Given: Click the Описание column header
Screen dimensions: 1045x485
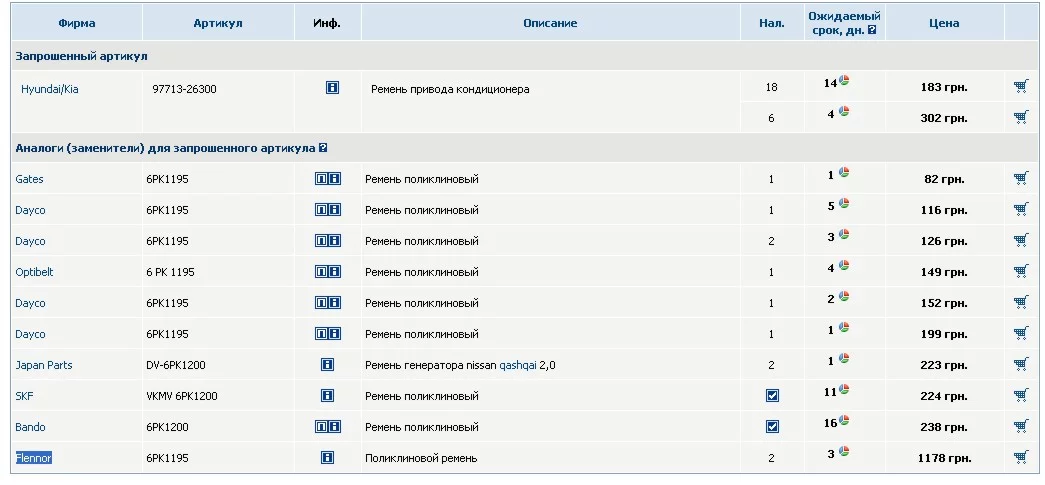Looking at the screenshot, I should [x=550, y=23].
